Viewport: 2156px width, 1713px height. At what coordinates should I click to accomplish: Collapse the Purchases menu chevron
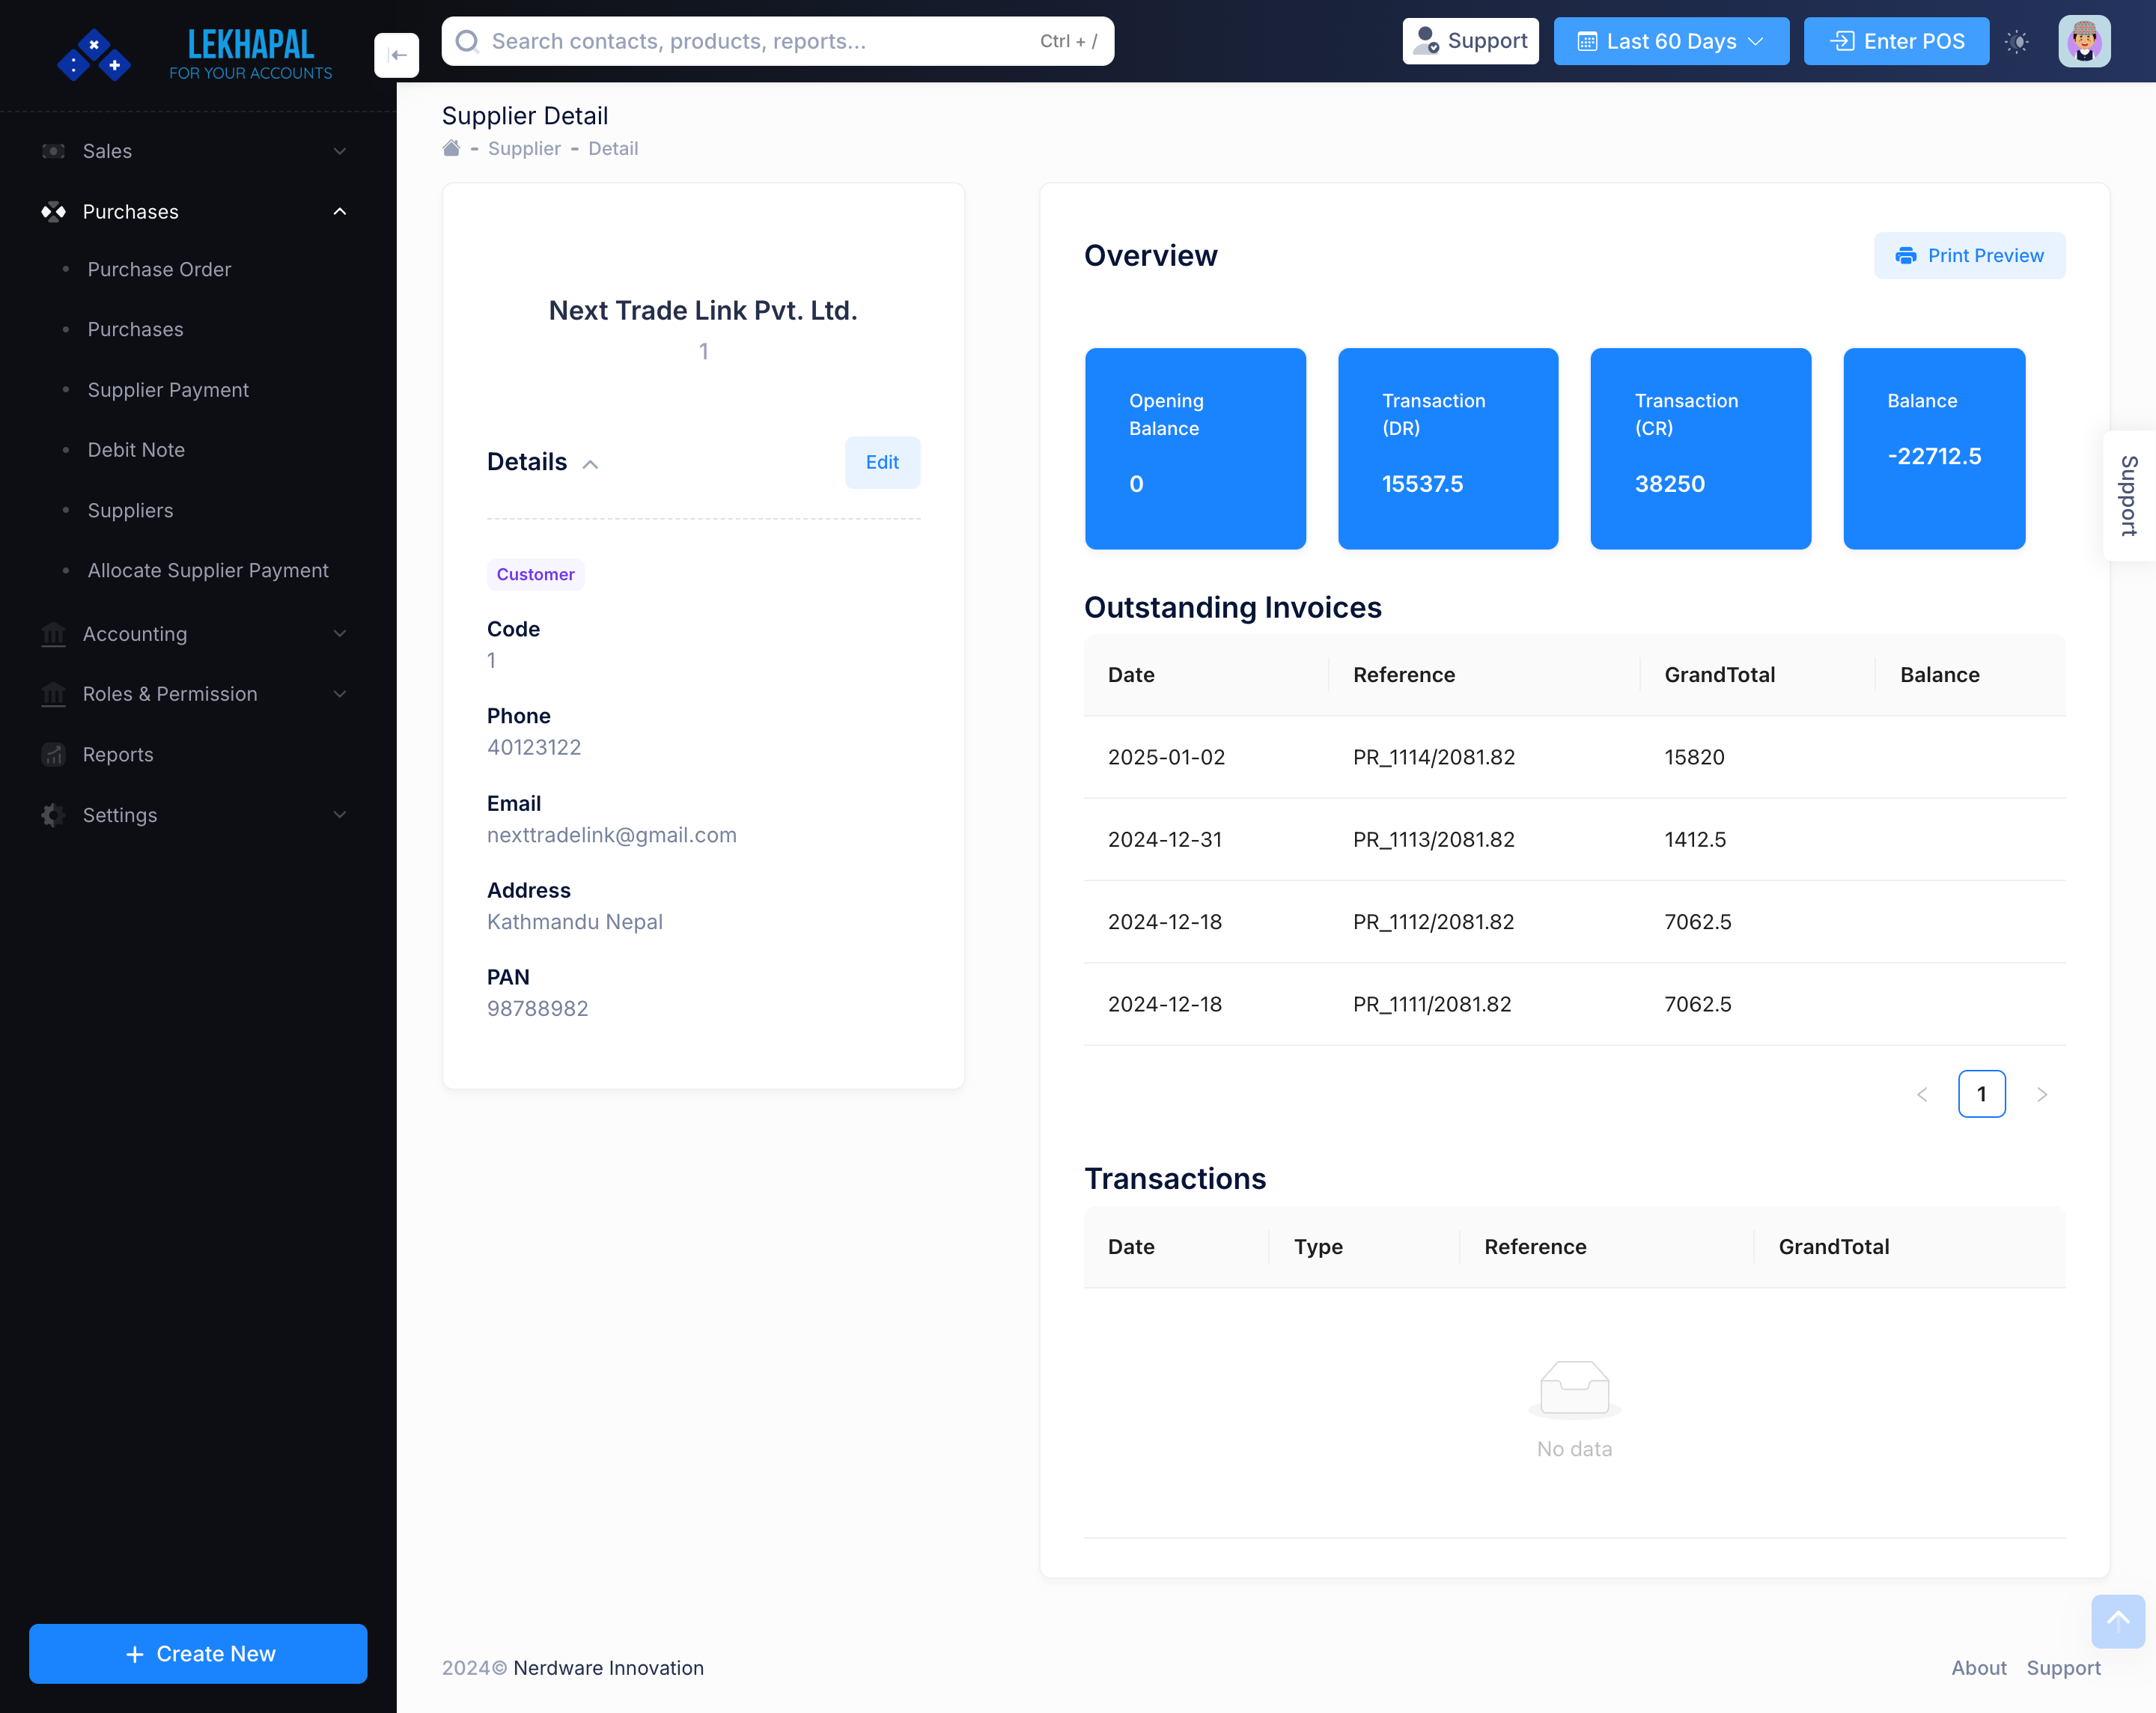(340, 212)
